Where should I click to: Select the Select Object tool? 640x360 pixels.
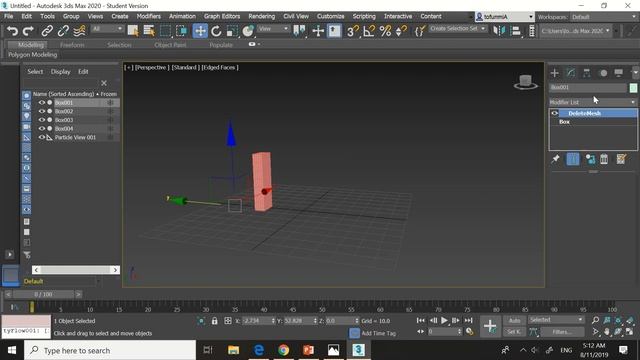(133, 31)
